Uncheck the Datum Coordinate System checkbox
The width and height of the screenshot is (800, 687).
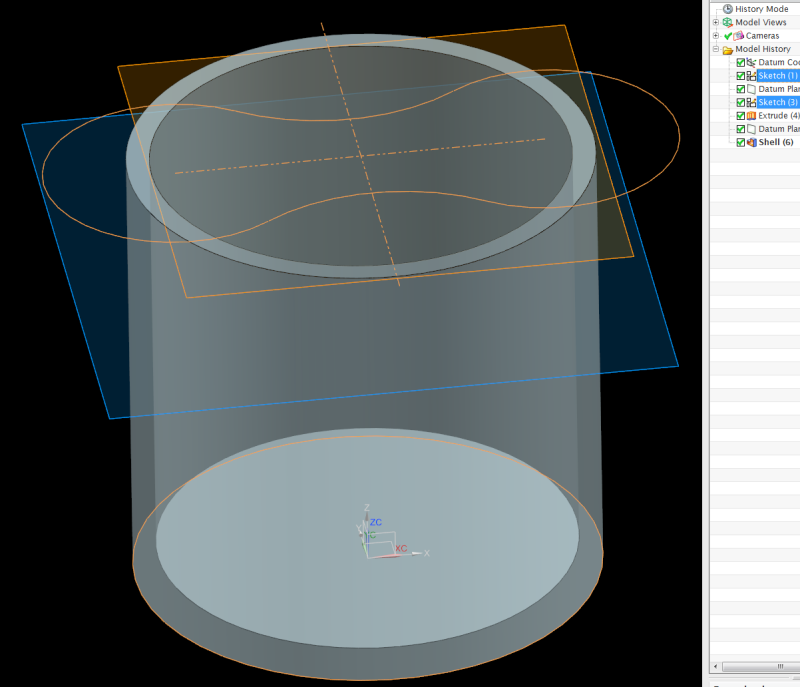coord(741,62)
